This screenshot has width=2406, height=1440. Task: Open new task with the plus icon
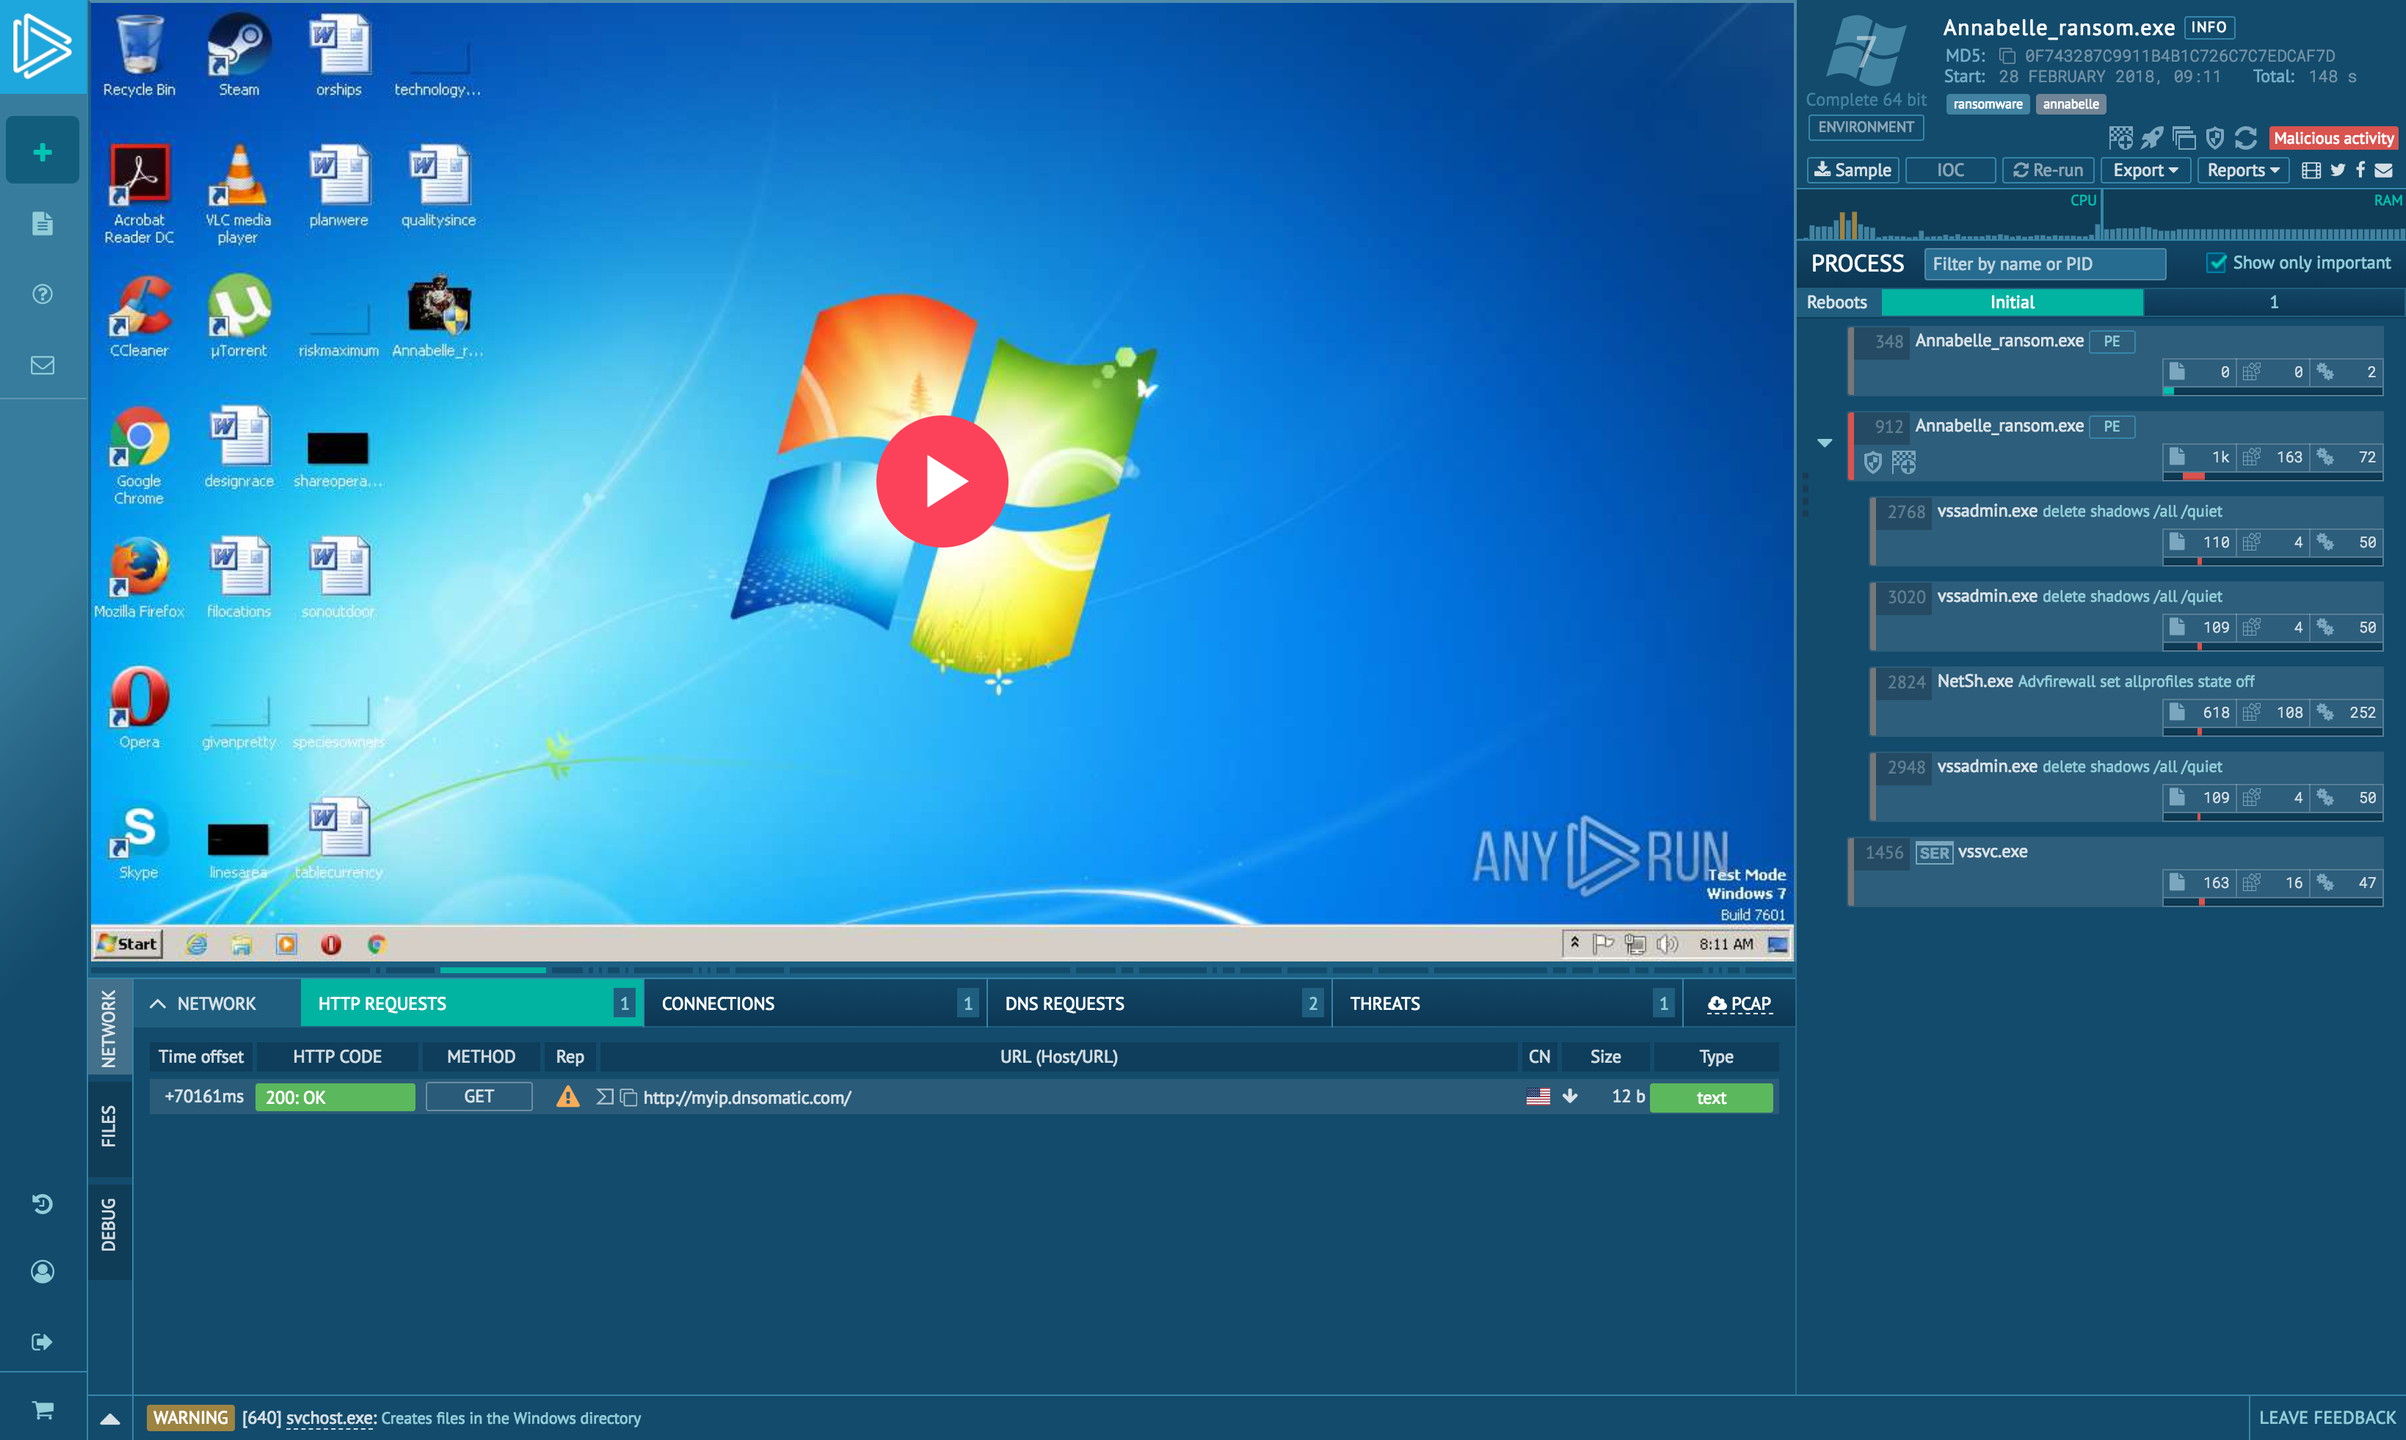click(42, 152)
